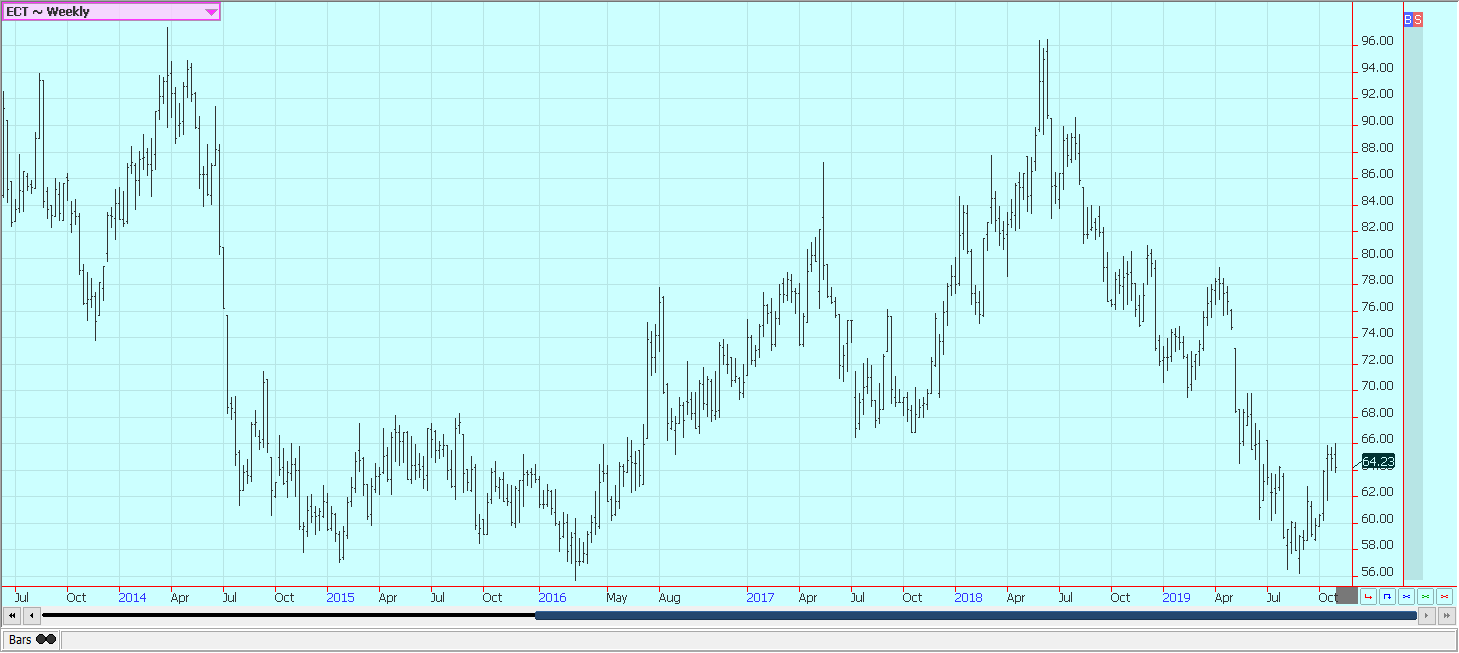This screenshot has height=653, width=1459.
Task: Click the blue B buy button
Action: point(1408,19)
